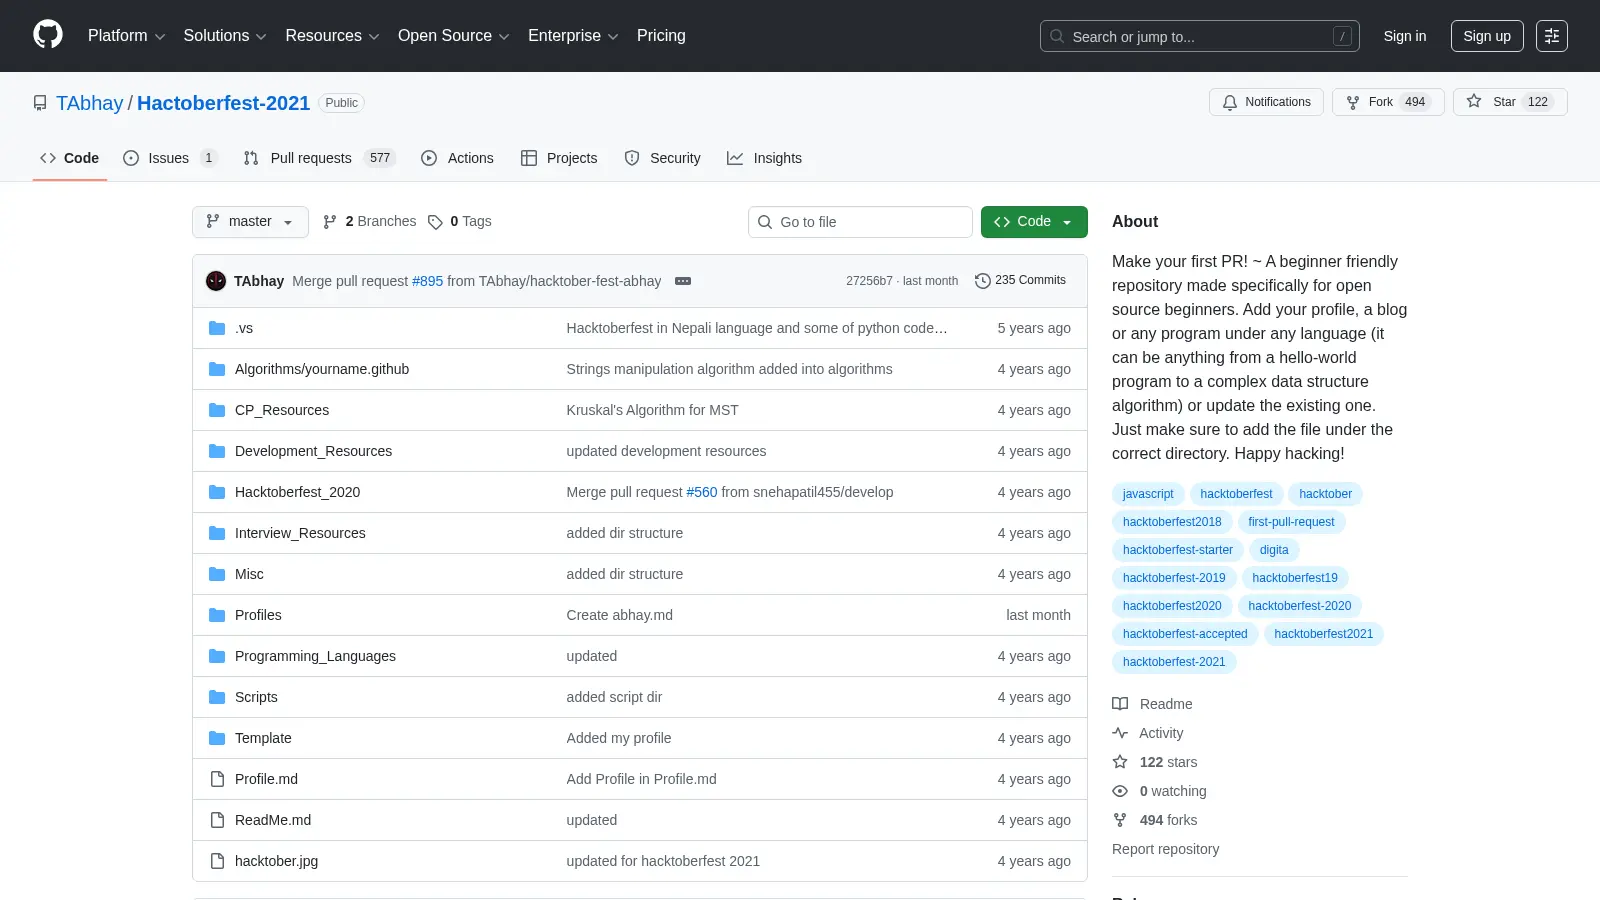This screenshot has height=900, width=1600.
Task: Open the master branch dropdown
Action: tap(250, 222)
